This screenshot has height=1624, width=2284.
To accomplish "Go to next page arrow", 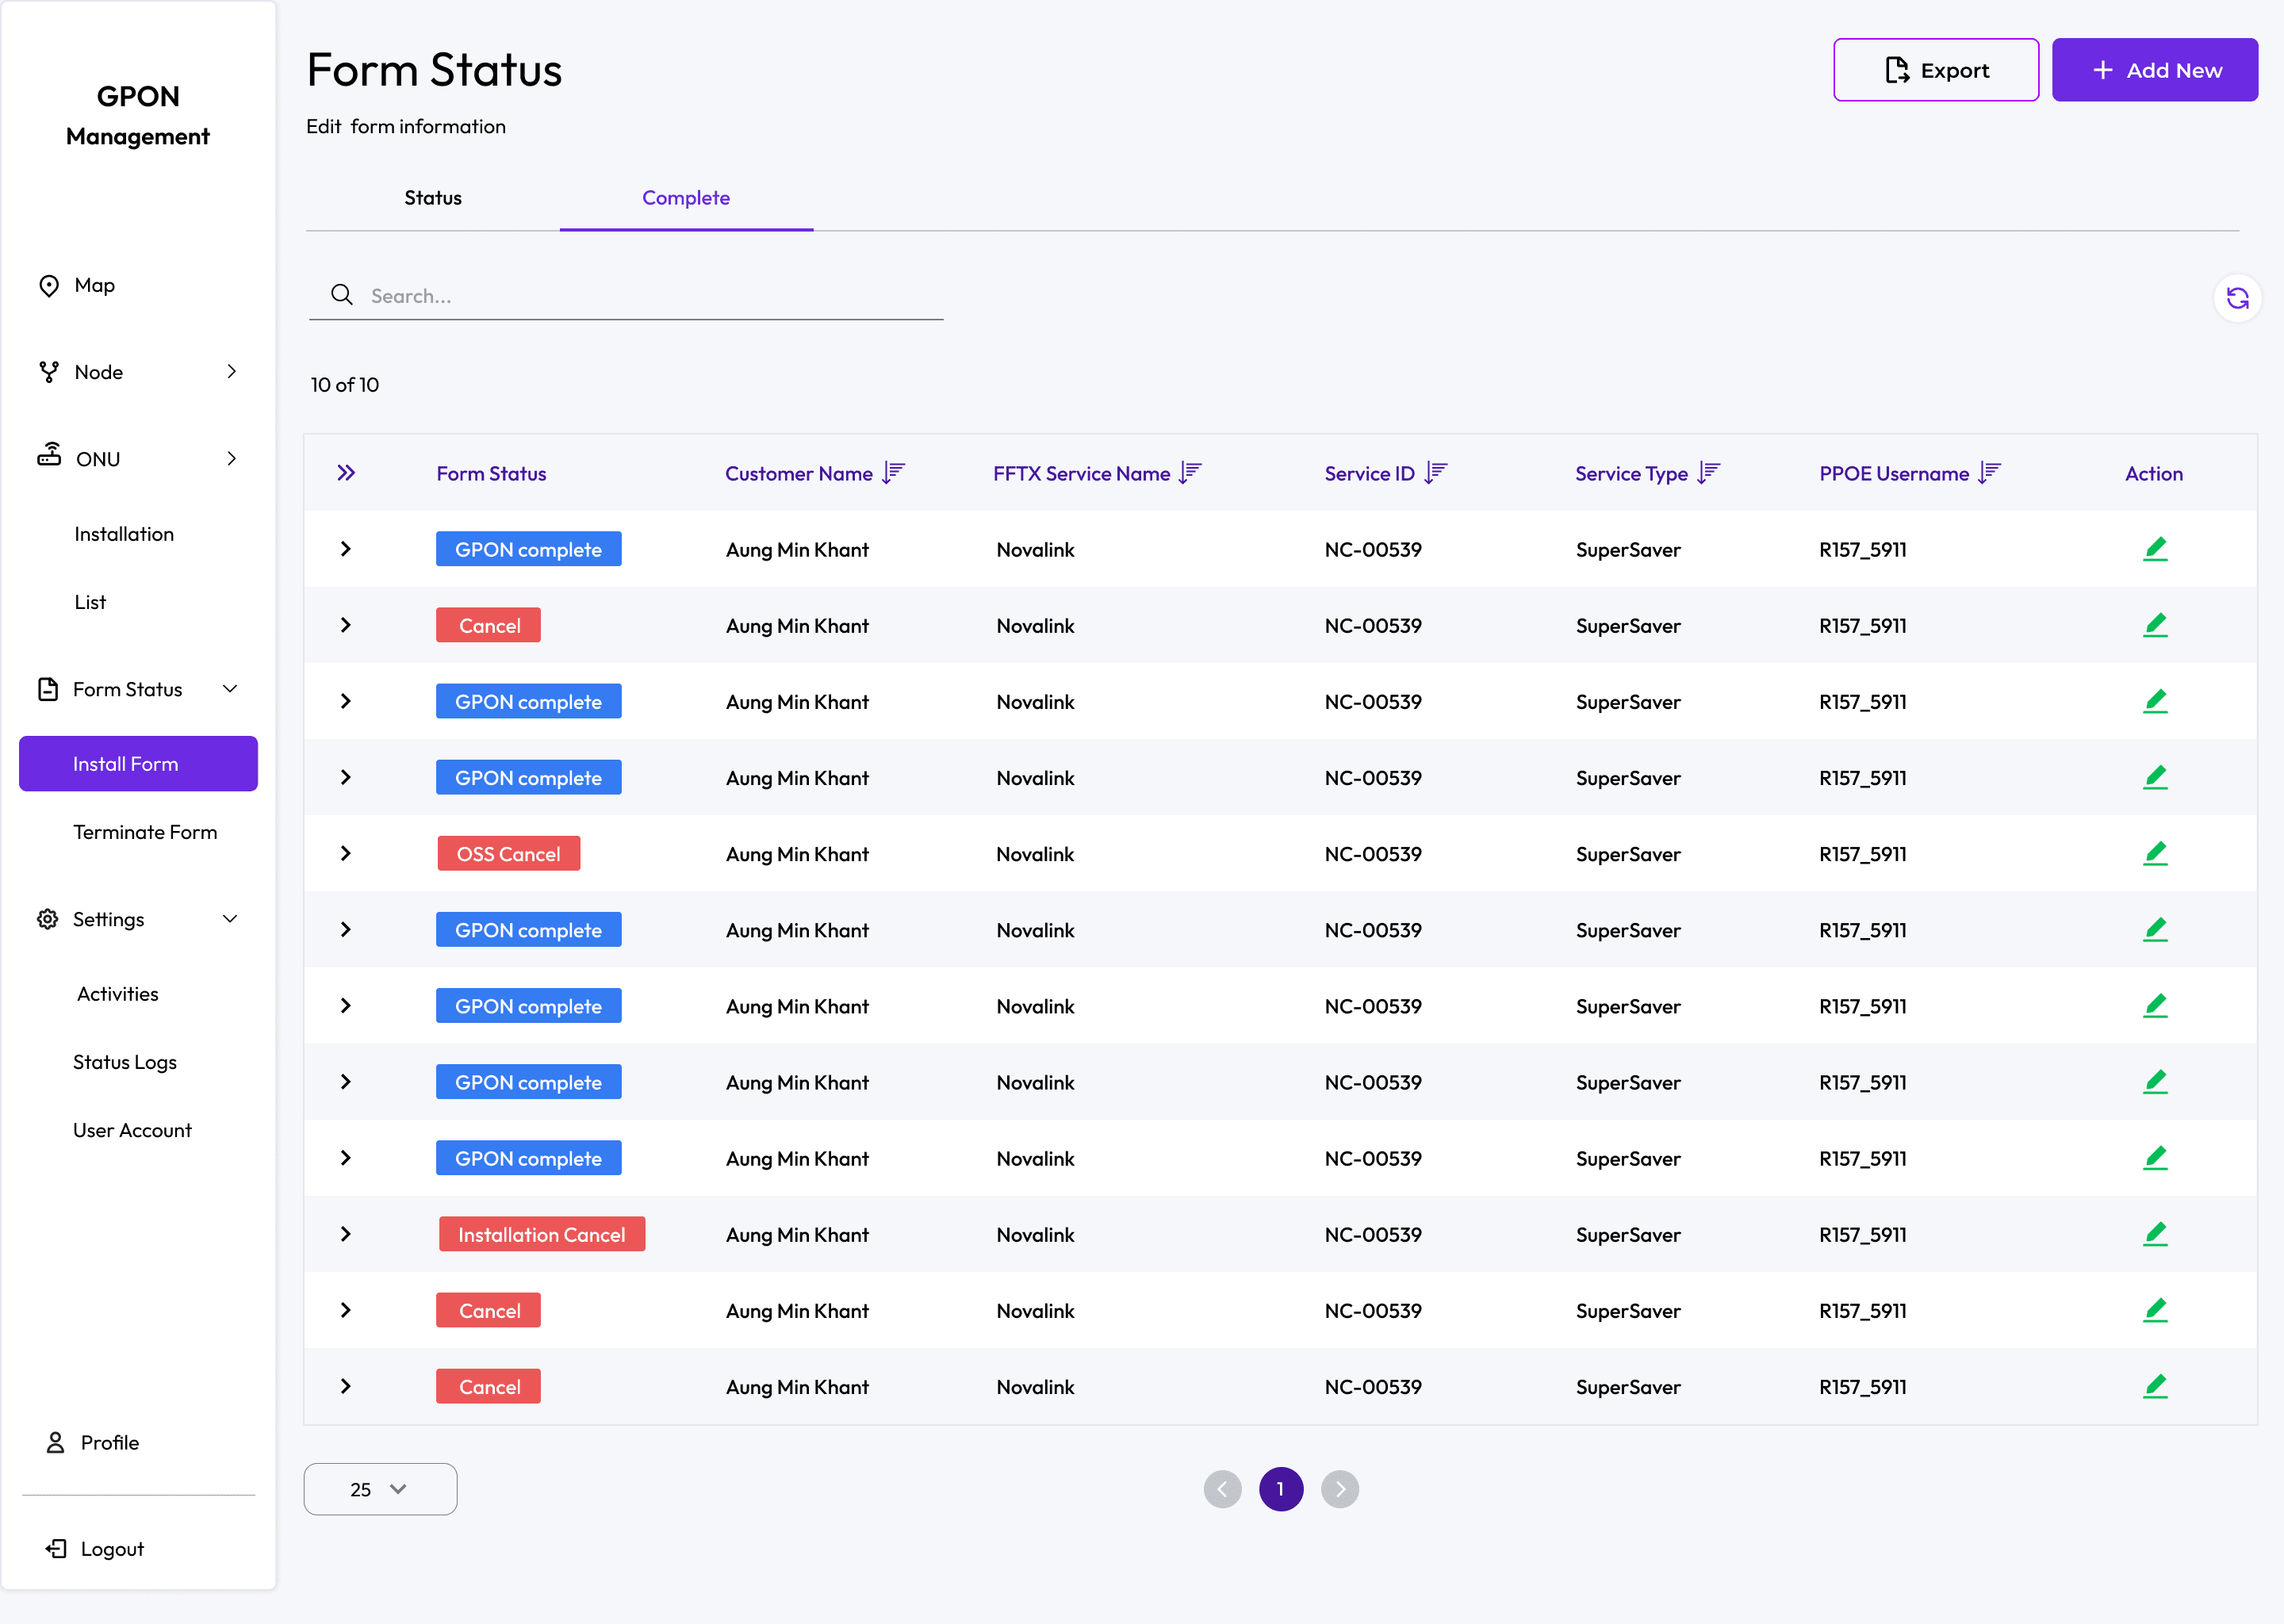I will (x=1340, y=1489).
